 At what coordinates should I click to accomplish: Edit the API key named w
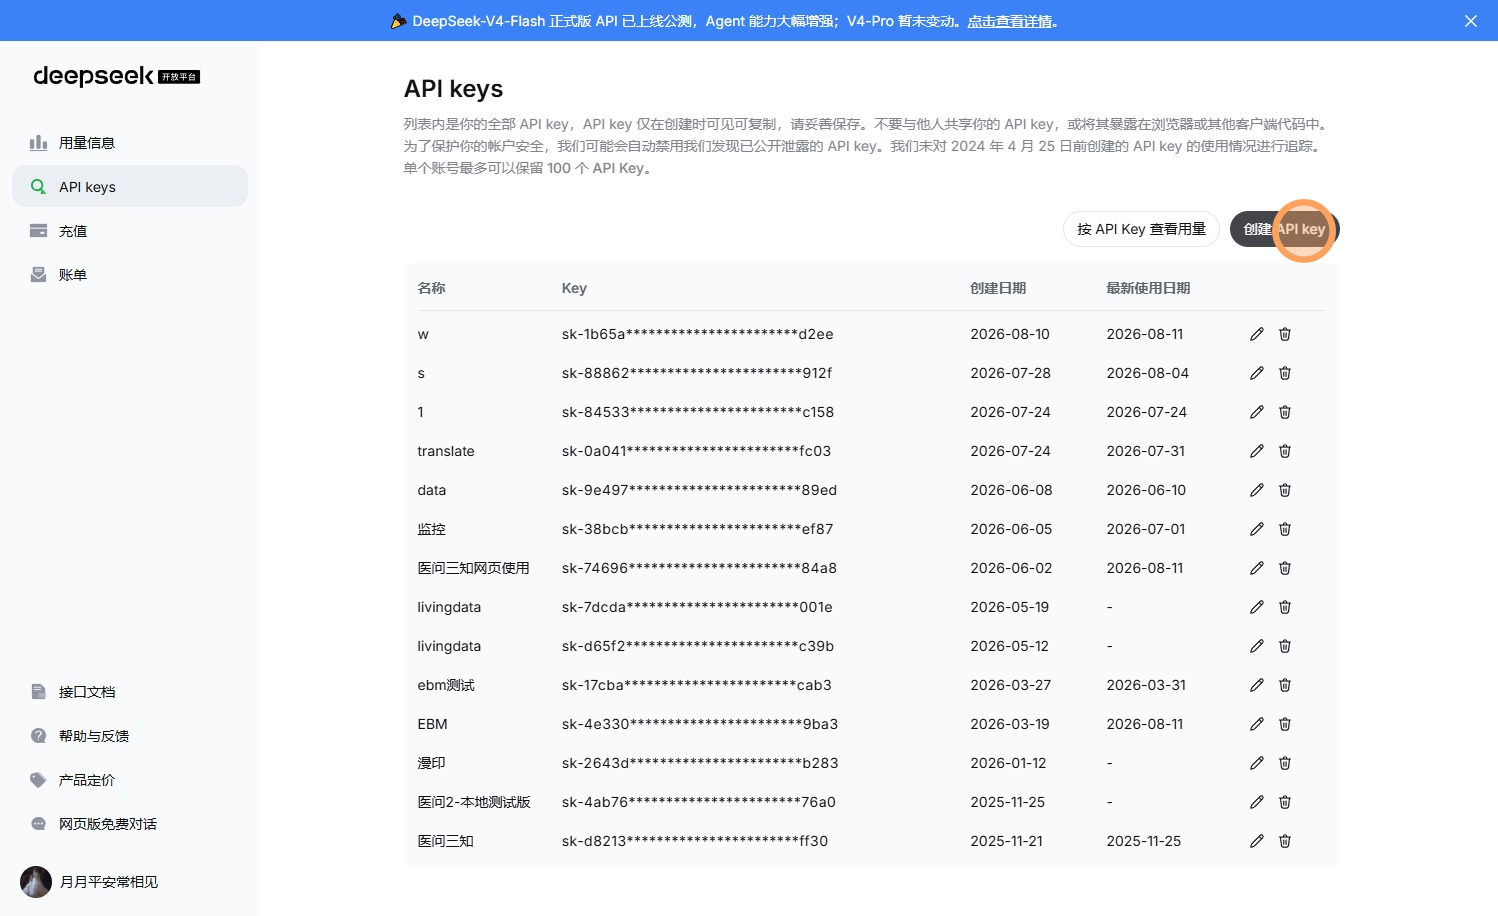coord(1257,334)
